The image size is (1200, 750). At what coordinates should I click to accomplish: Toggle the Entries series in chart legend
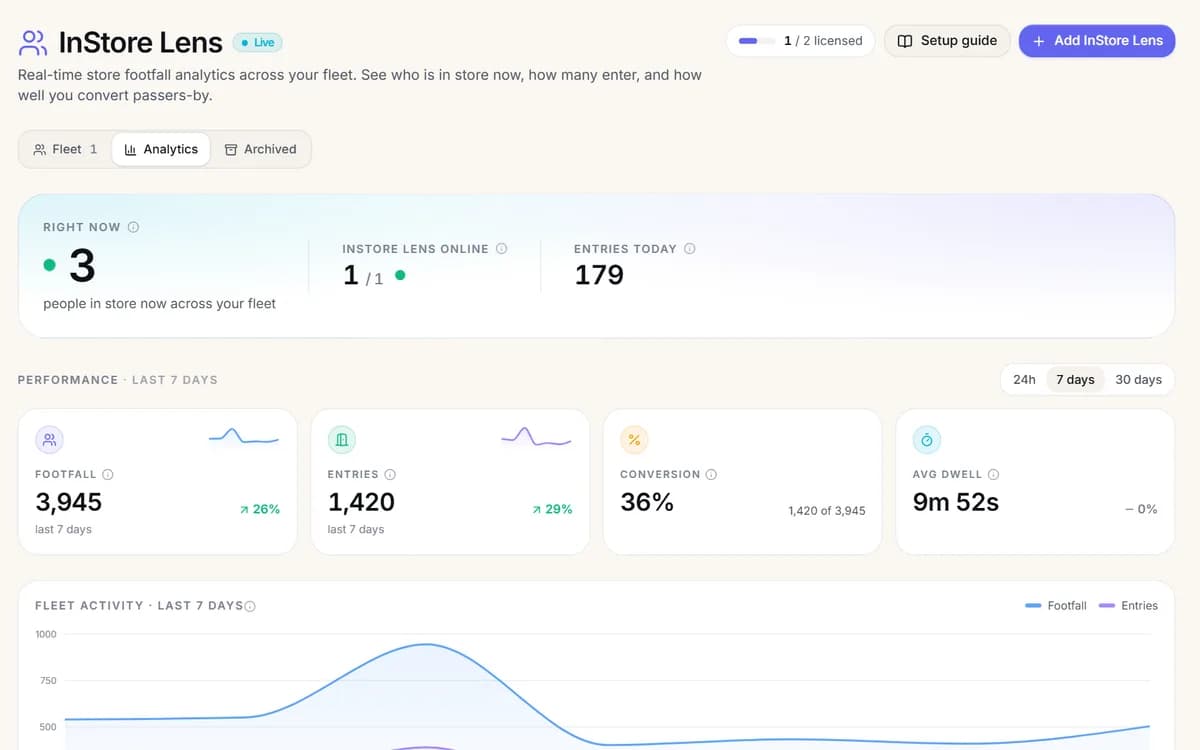1128,606
